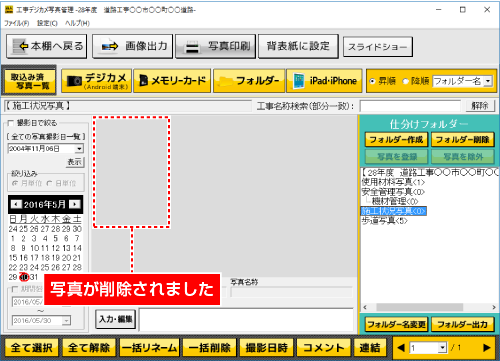Click 一括削除 button

209,348
